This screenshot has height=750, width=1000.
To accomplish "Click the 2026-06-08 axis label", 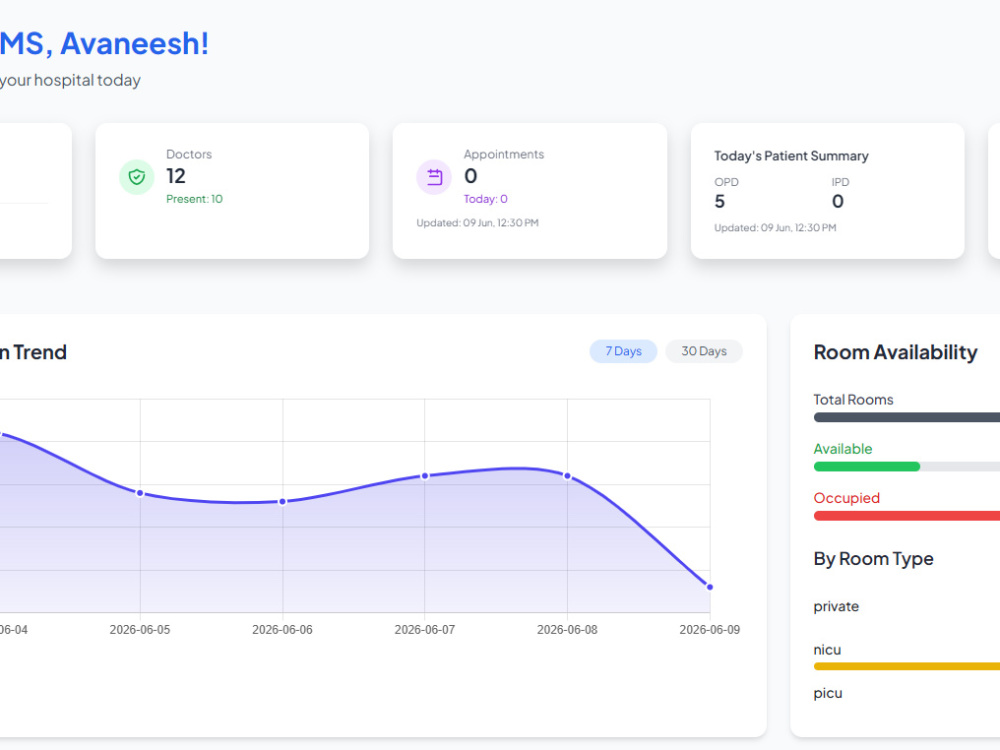I will (568, 630).
